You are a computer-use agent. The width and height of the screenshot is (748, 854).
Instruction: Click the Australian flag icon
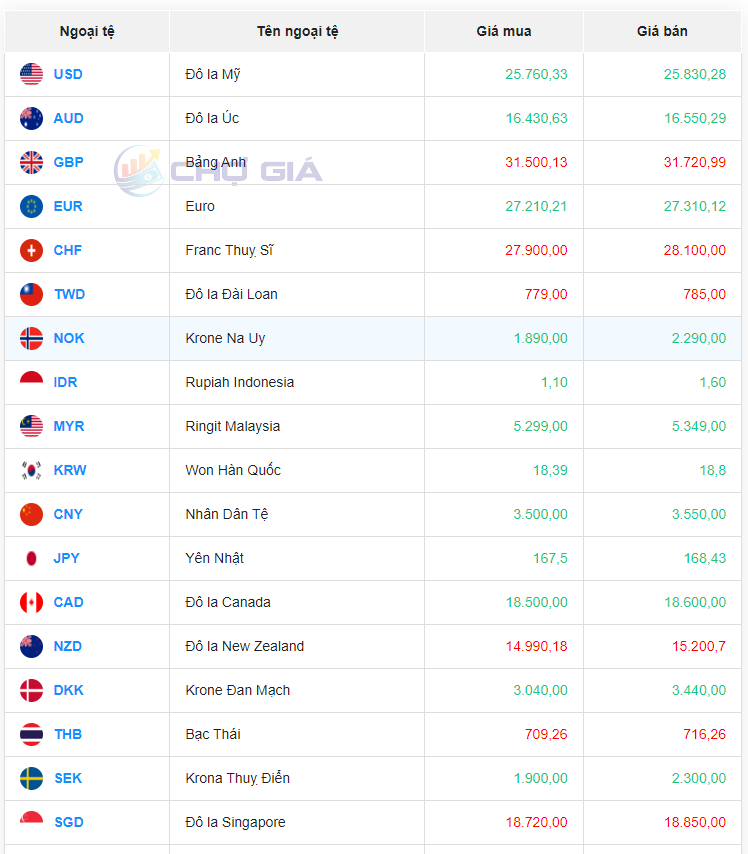(31, 118)
